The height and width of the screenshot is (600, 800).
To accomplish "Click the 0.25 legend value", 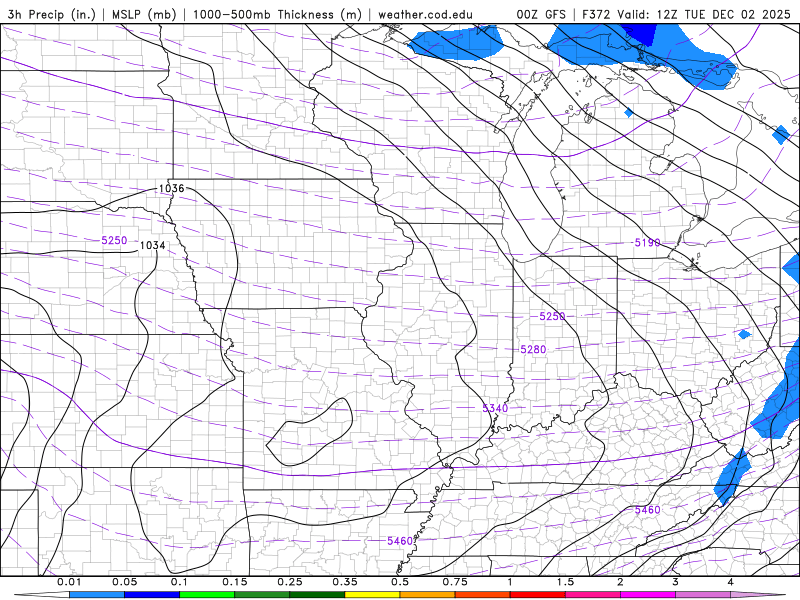I will (x=289, y=582).
